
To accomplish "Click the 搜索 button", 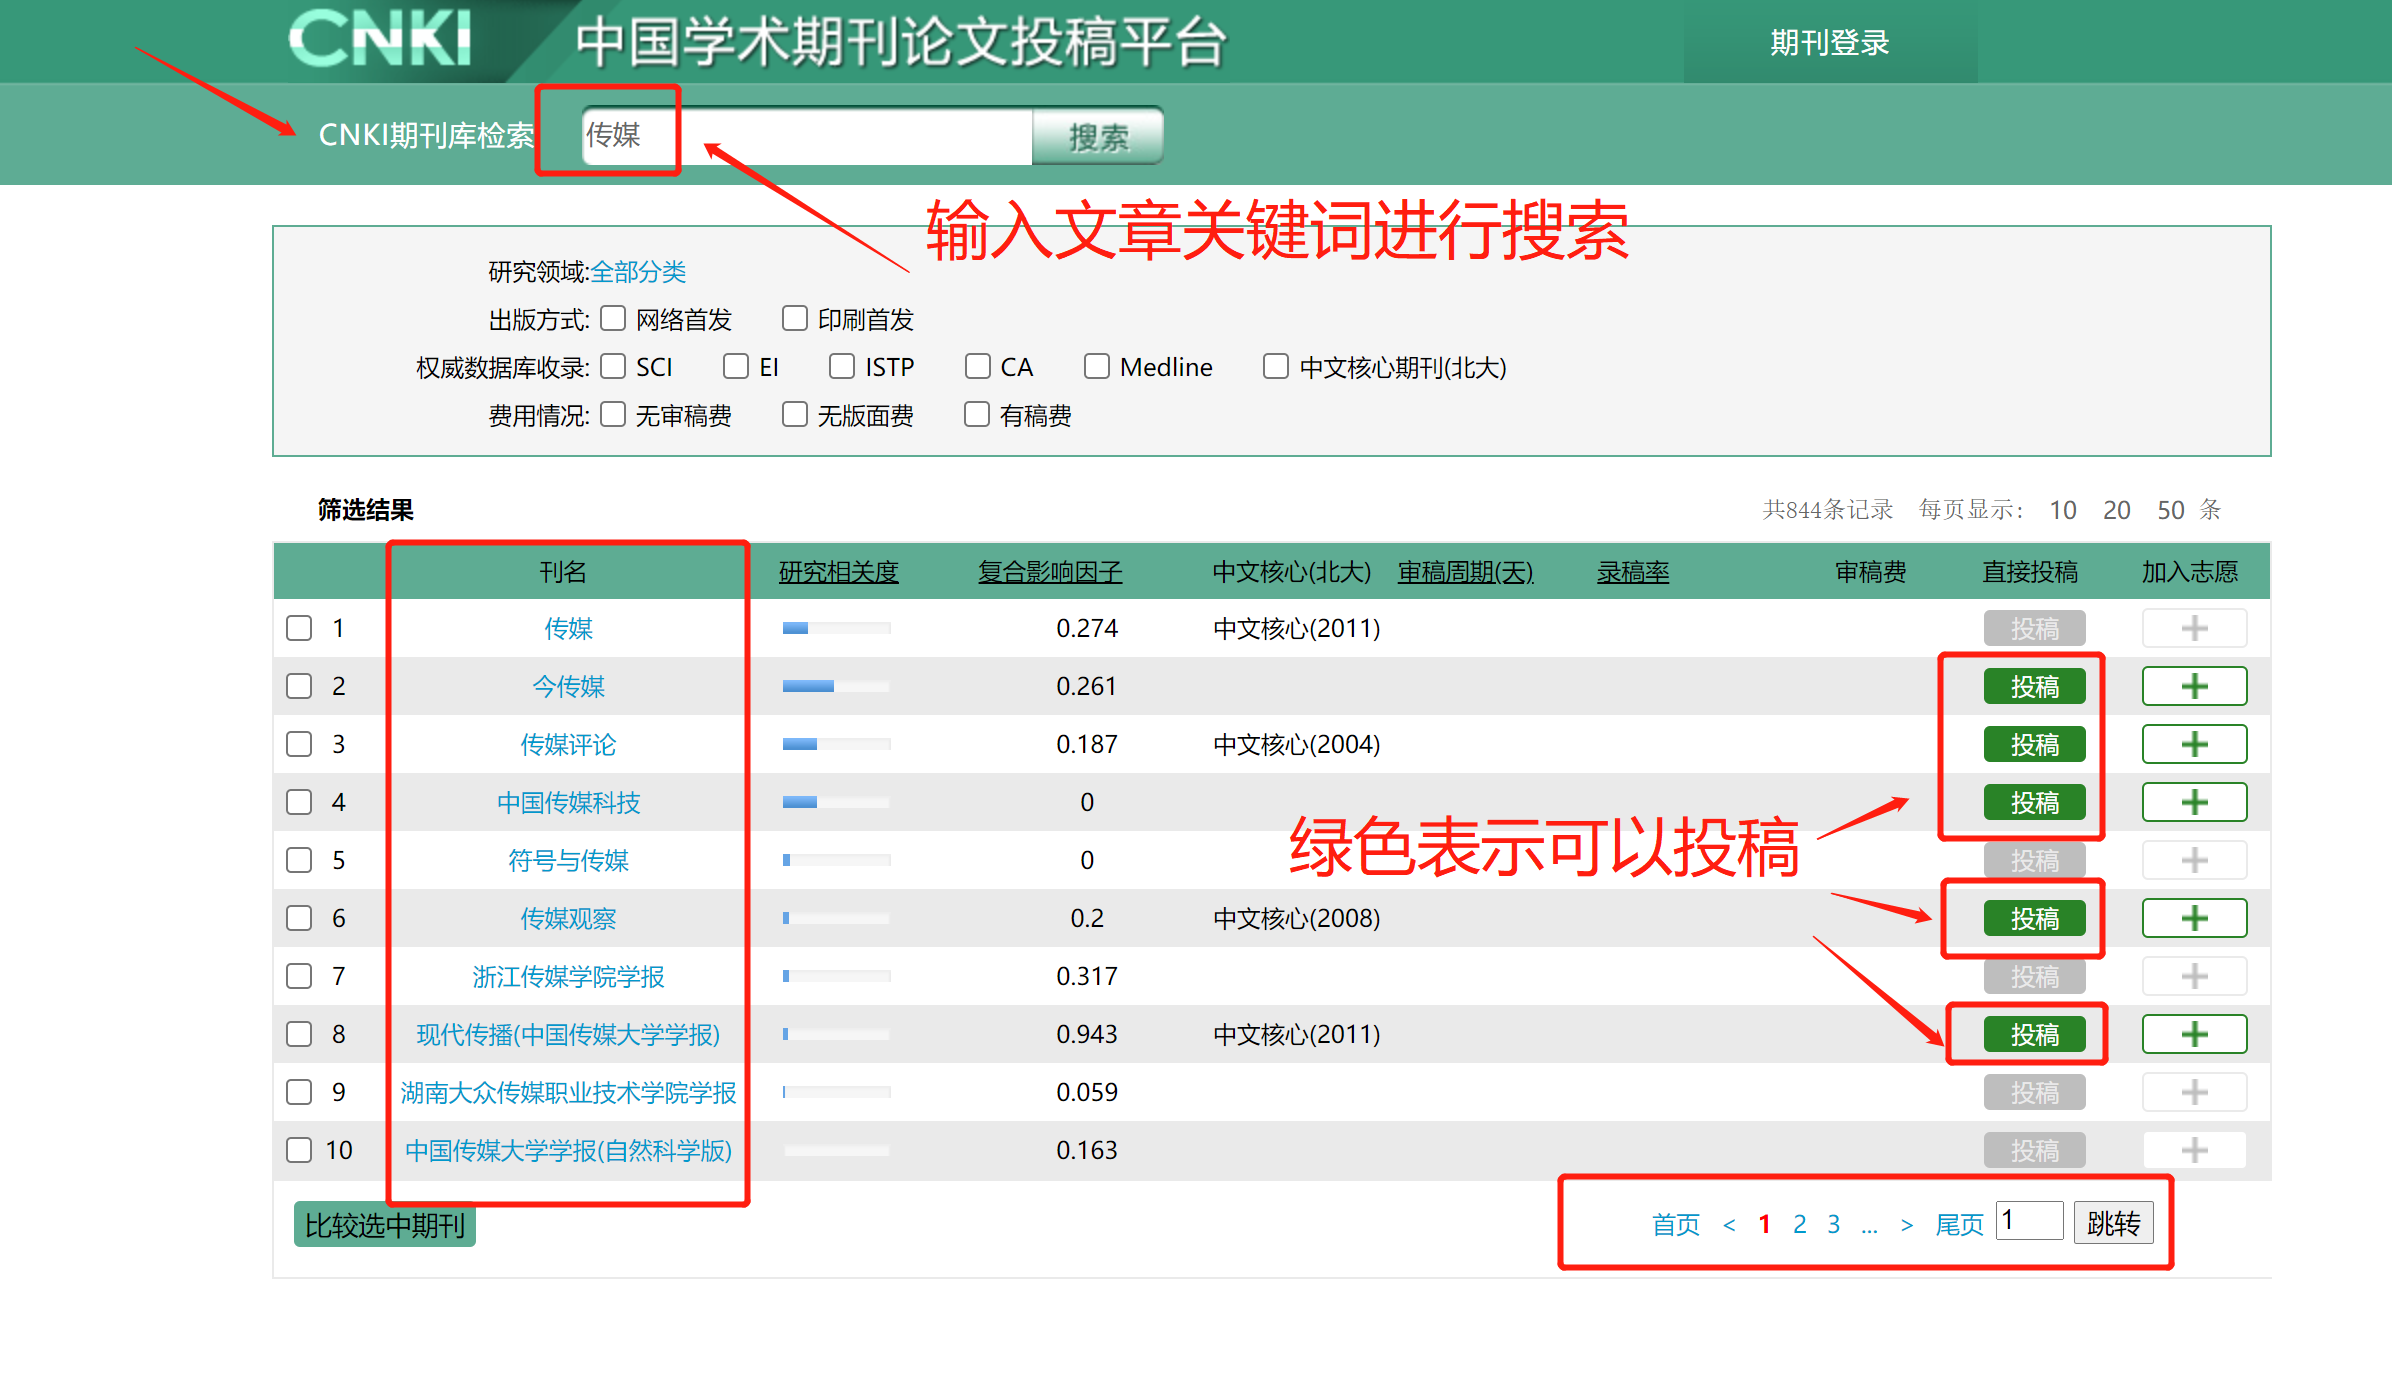I will pos(1098,136).
